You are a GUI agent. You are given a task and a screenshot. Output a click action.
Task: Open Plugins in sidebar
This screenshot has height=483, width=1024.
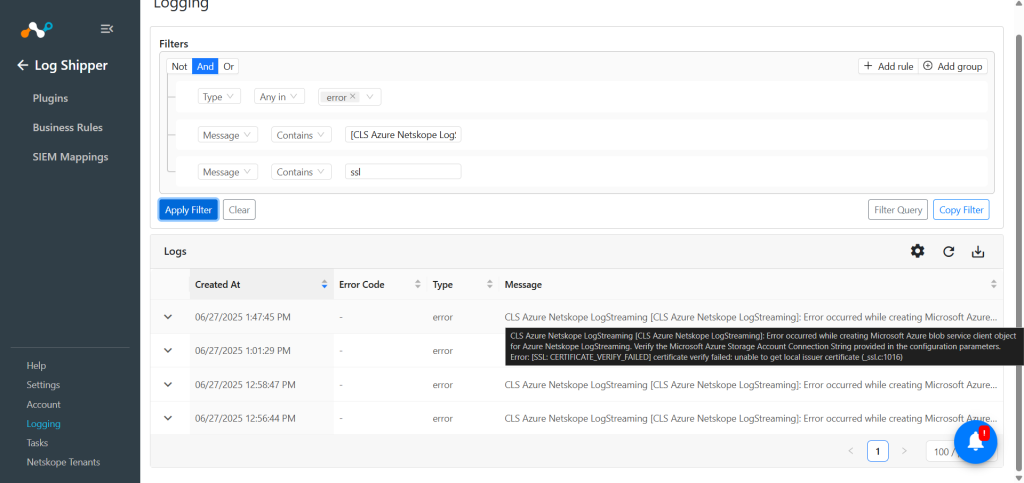[x=50, y=99]
